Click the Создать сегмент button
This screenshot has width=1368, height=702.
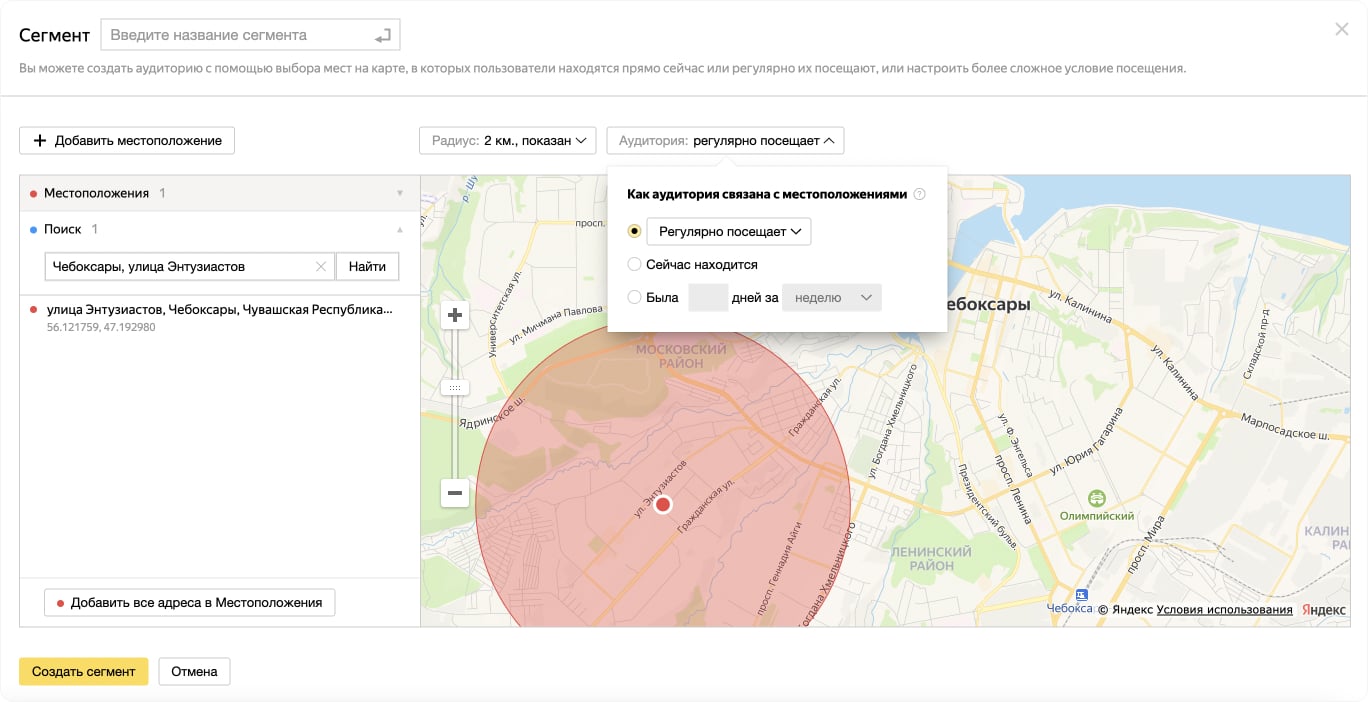click(x=83, y=671)
